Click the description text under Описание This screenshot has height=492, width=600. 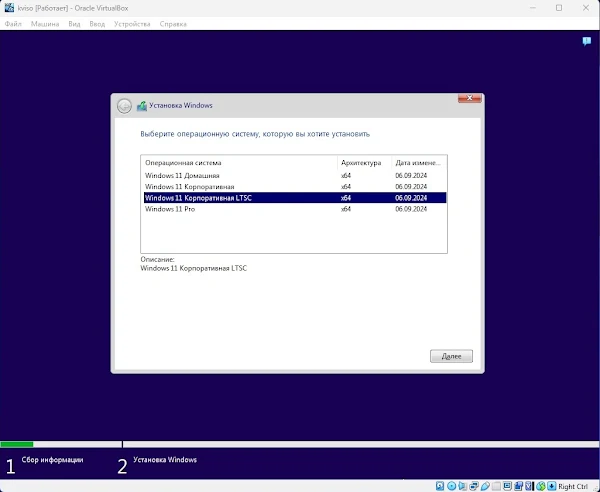tap(194, 268)
